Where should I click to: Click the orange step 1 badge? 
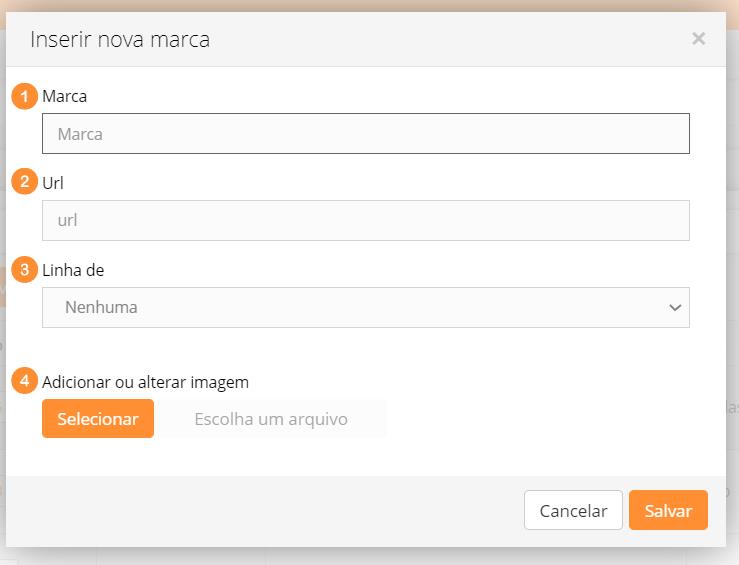coord(24,96)
